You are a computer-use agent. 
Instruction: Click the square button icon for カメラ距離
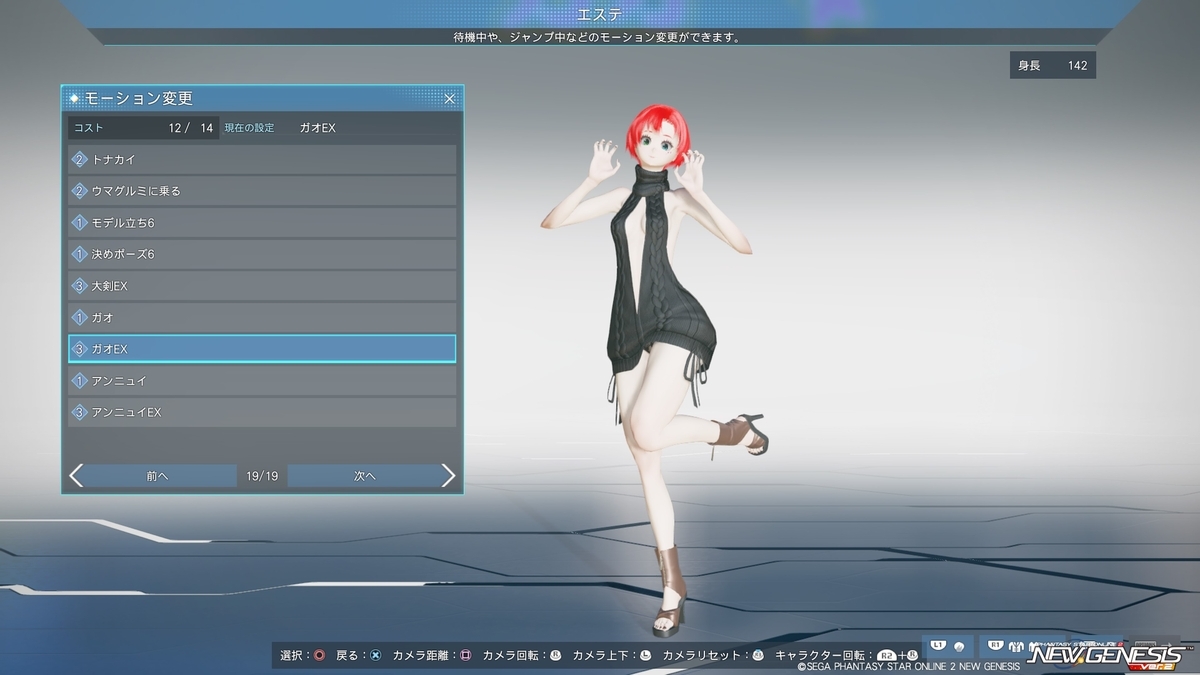pyautogui.click(x=465, y=656)
